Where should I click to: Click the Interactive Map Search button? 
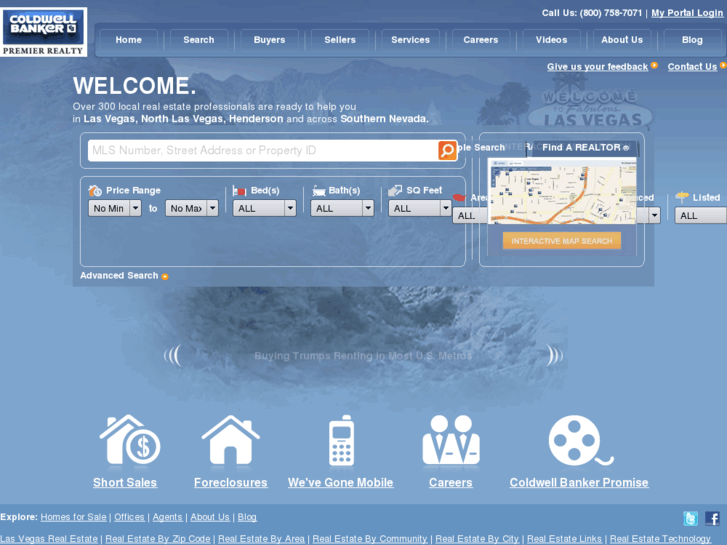tap(561, 241)
